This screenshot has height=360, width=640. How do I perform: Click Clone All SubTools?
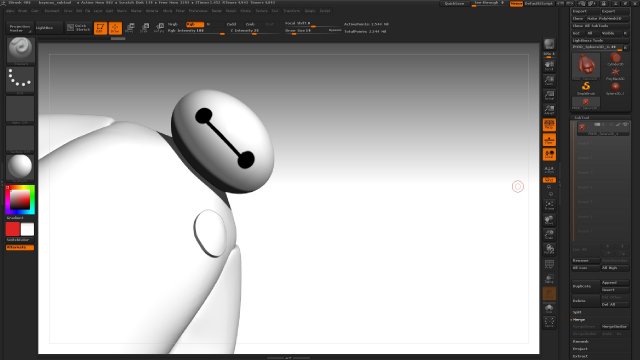tap(600, 26)
